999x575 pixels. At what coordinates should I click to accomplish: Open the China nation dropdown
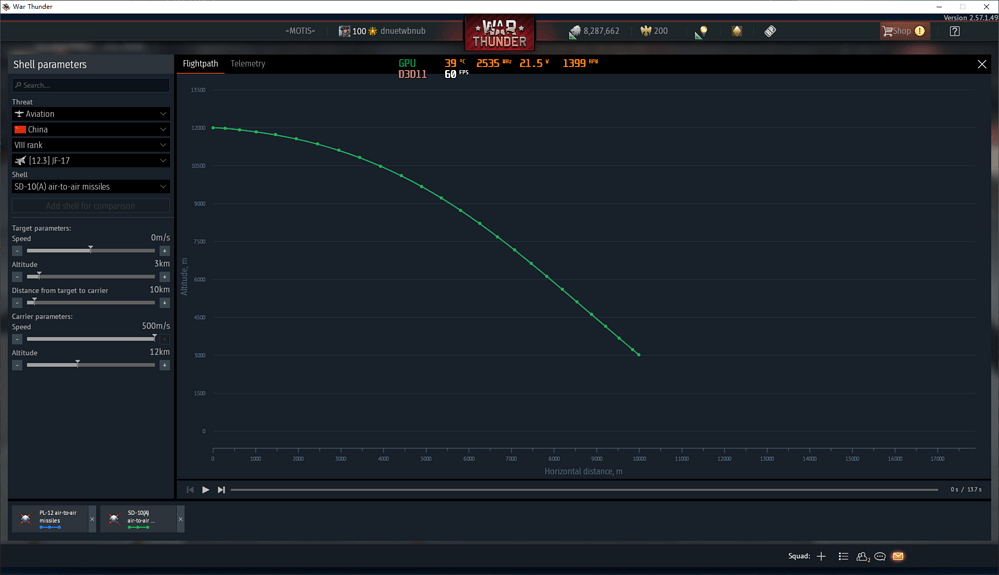pyautogui.click(x=90, y=129)
